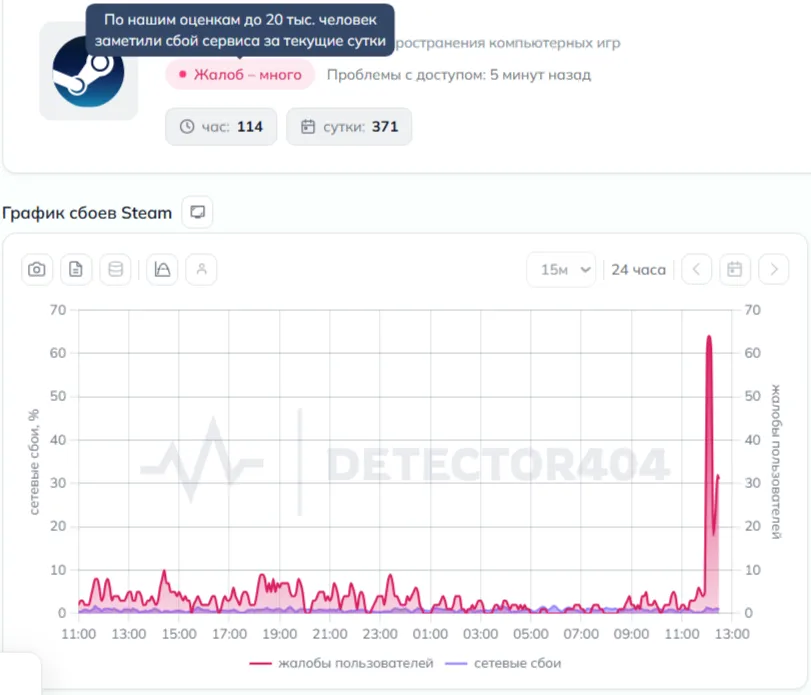This screenshot has height=695, width=811.
Task: Click the 13:00 rightmost x-axis label
Action: 732,634
